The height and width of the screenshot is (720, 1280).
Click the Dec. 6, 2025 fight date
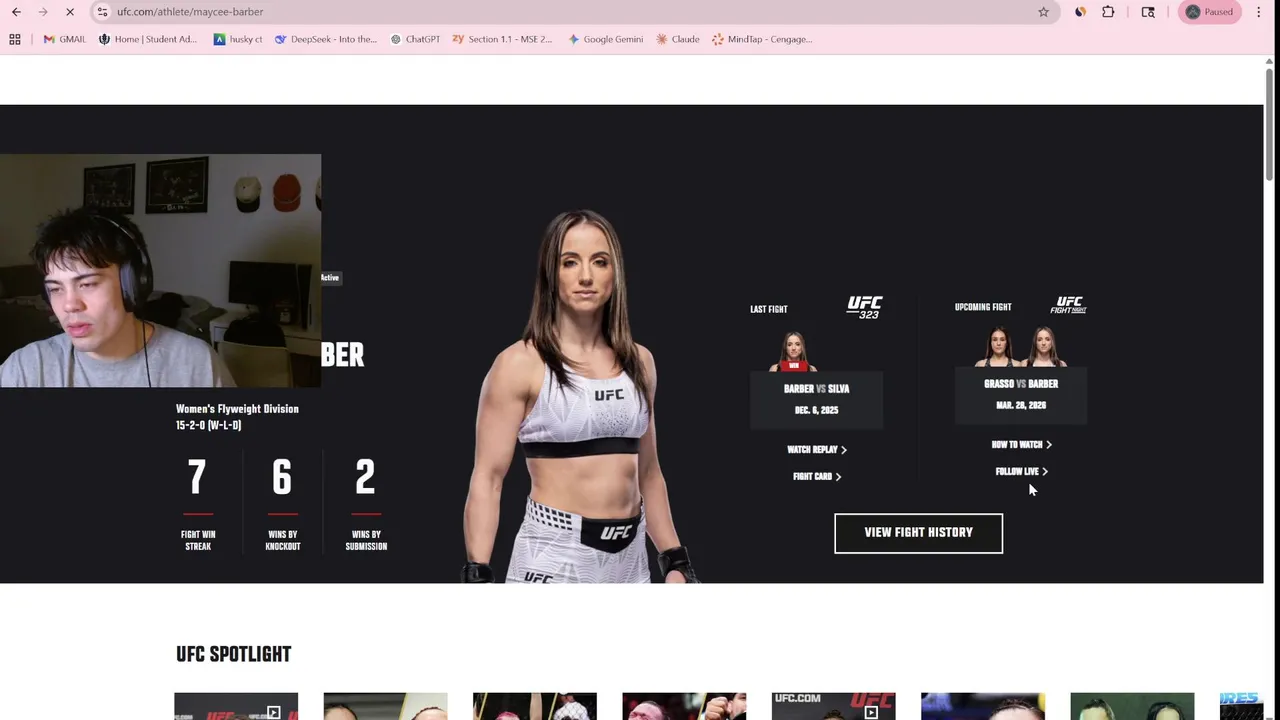click(x=817, y=410)
